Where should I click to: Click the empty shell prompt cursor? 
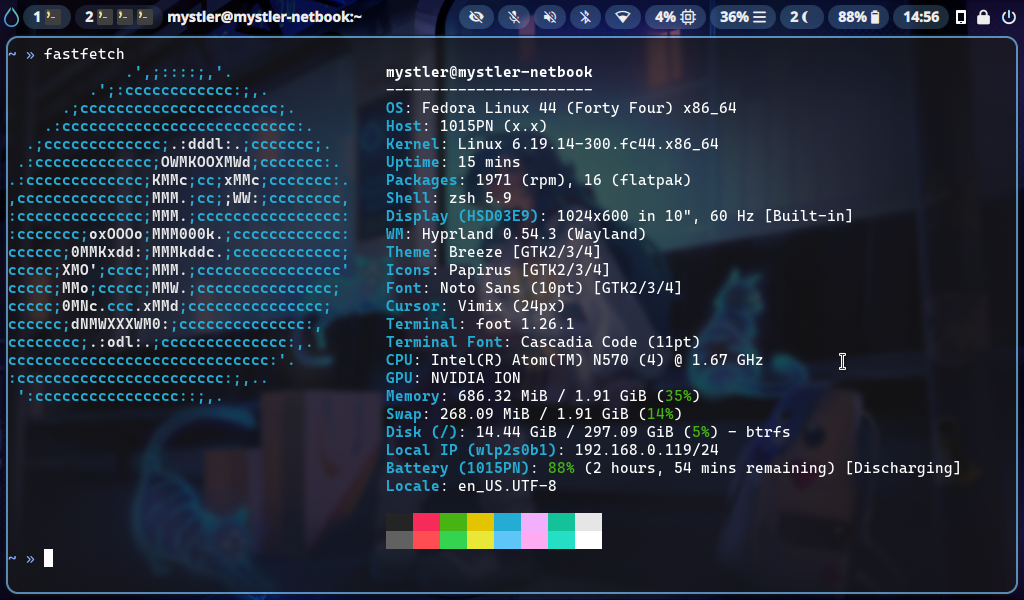pos(48,558)
